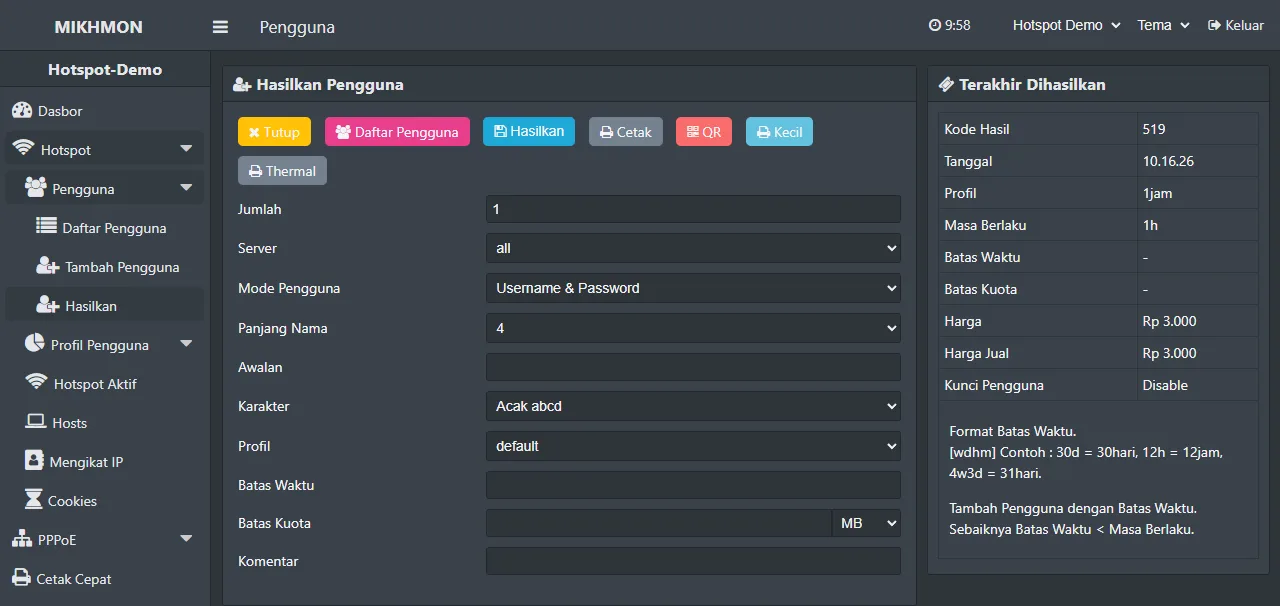
Task: Expand the Hotspot sidebar menu arrow
Action: pos(186,149)
